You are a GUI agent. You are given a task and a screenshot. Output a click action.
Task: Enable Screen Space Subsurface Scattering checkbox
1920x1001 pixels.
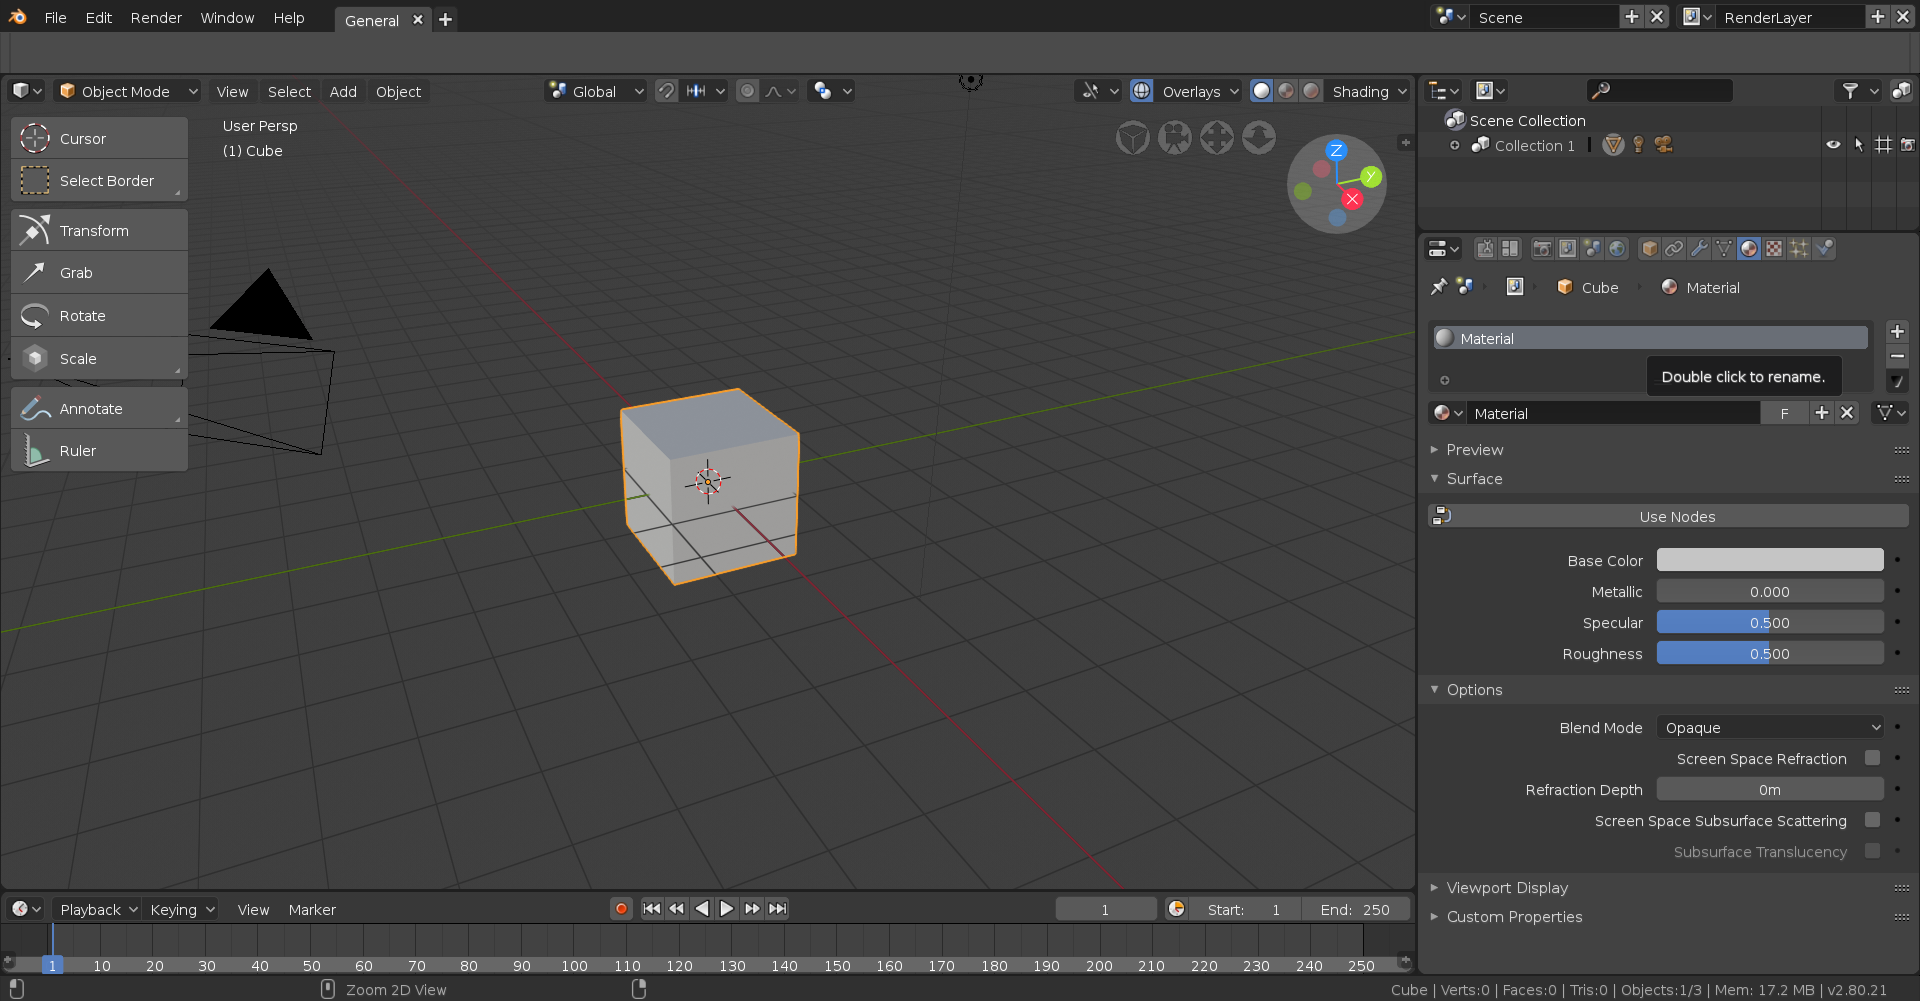pyautogui.click(x=1873, y=820)
